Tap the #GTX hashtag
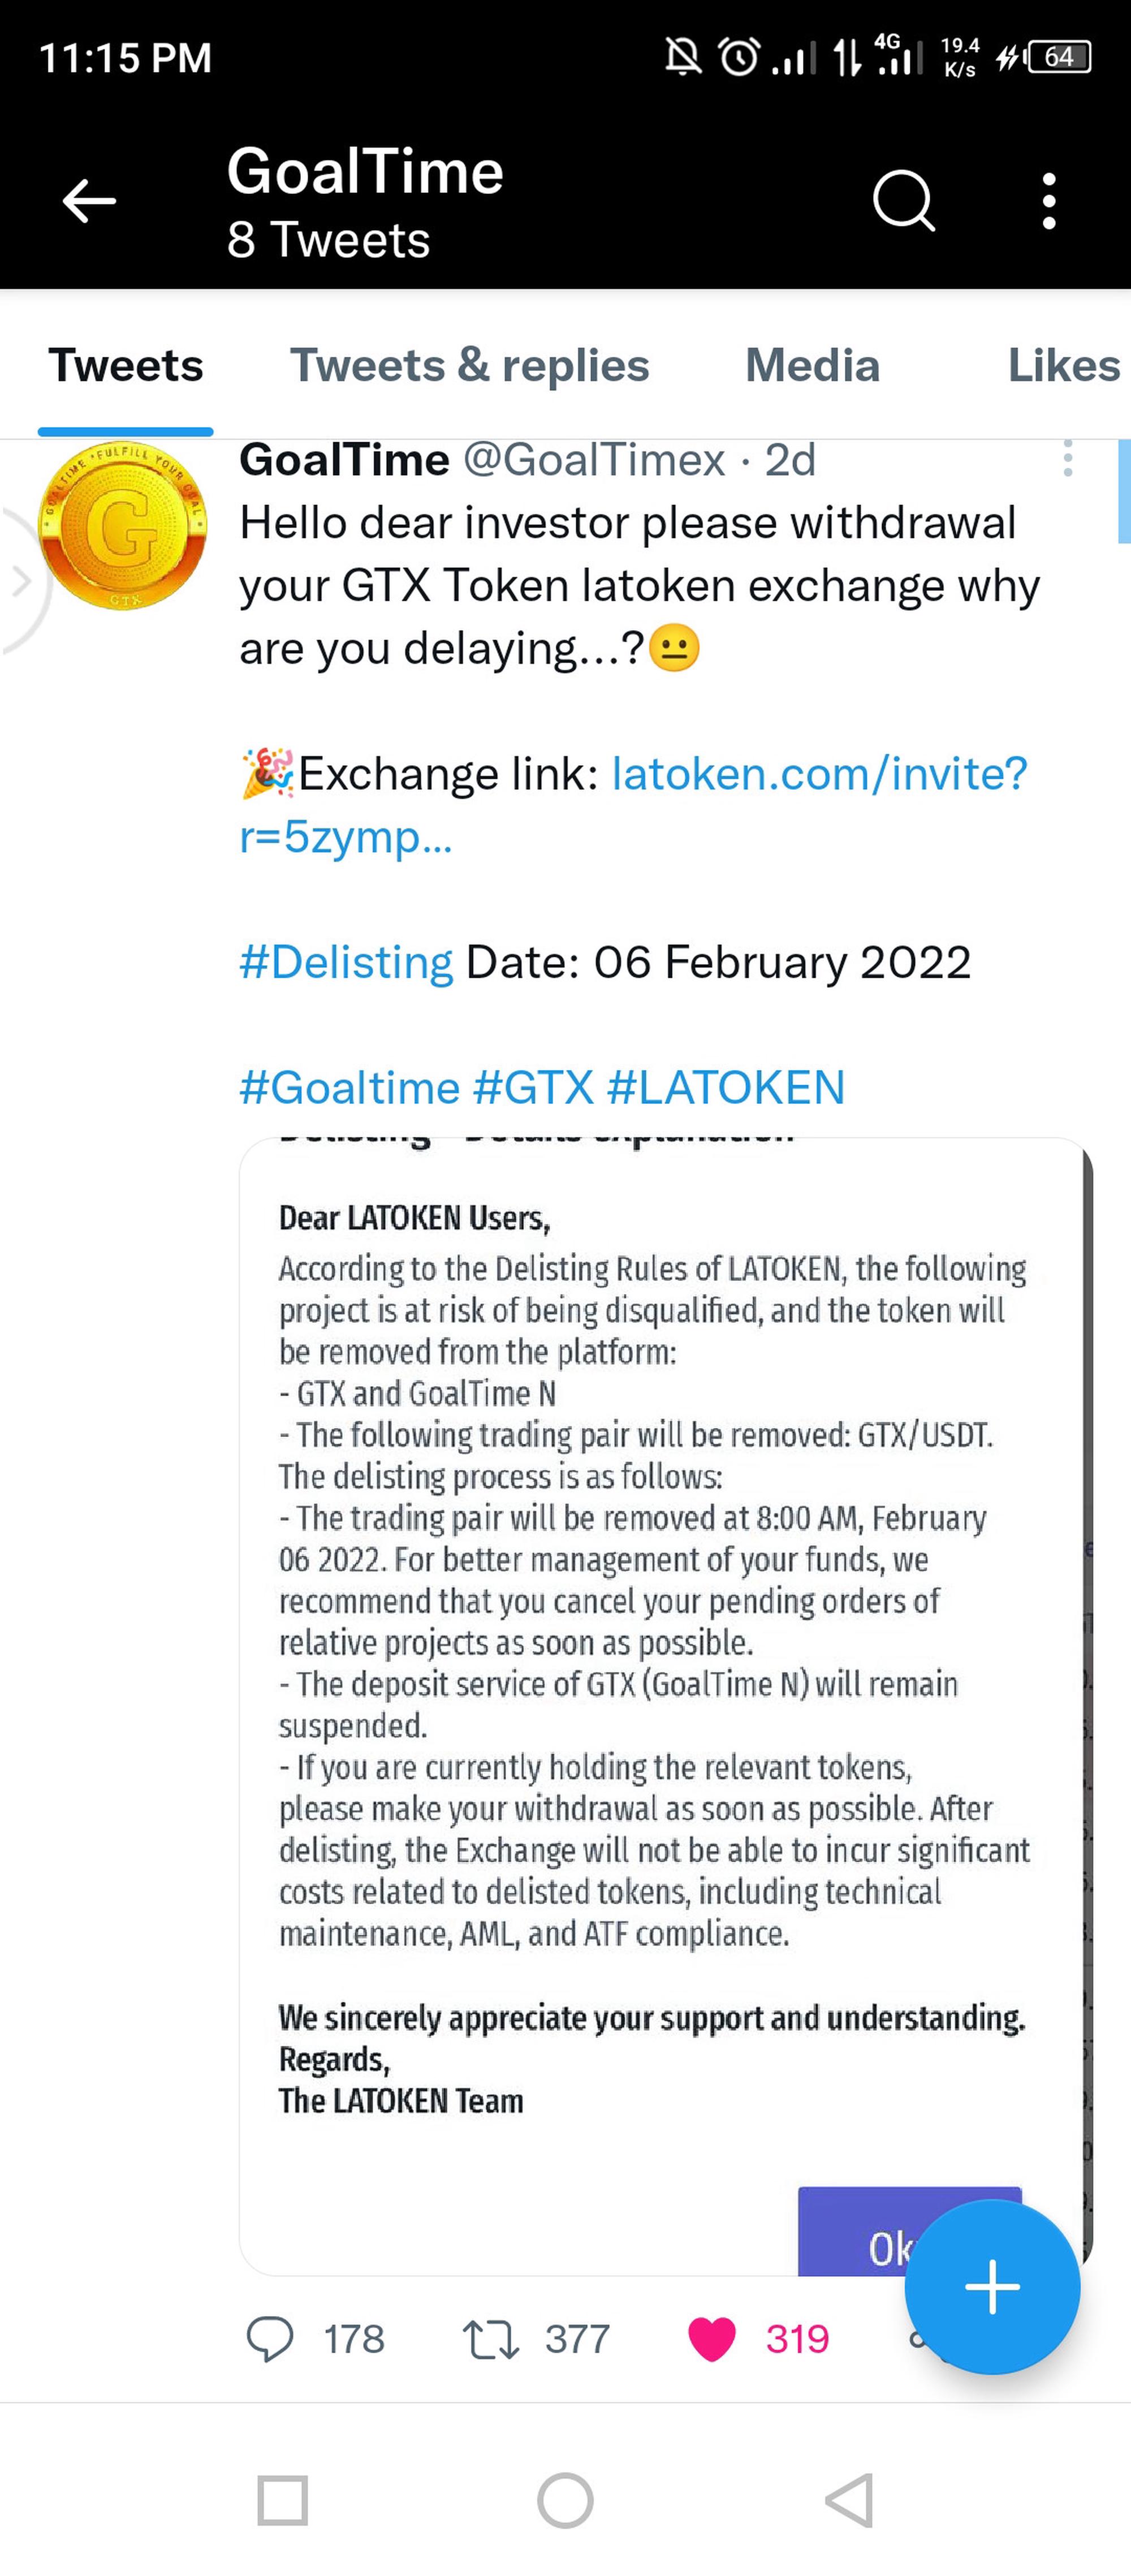Image resolution: width=1131 pixels, height=2576 pixels. tap(533, 1087)
